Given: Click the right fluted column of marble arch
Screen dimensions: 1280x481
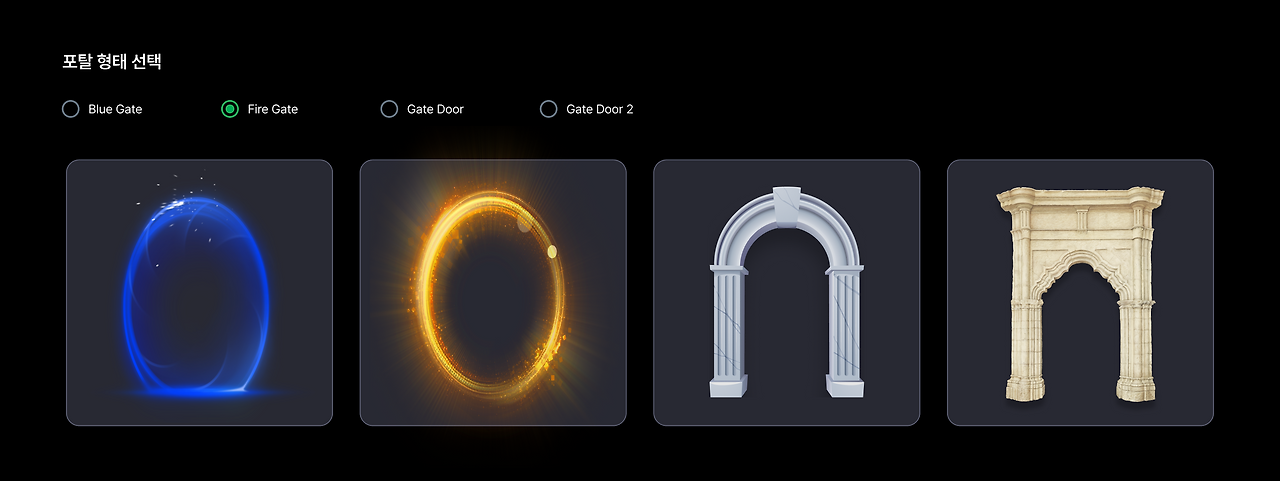Looking at the screenshot, I should [x=845, y=330].
